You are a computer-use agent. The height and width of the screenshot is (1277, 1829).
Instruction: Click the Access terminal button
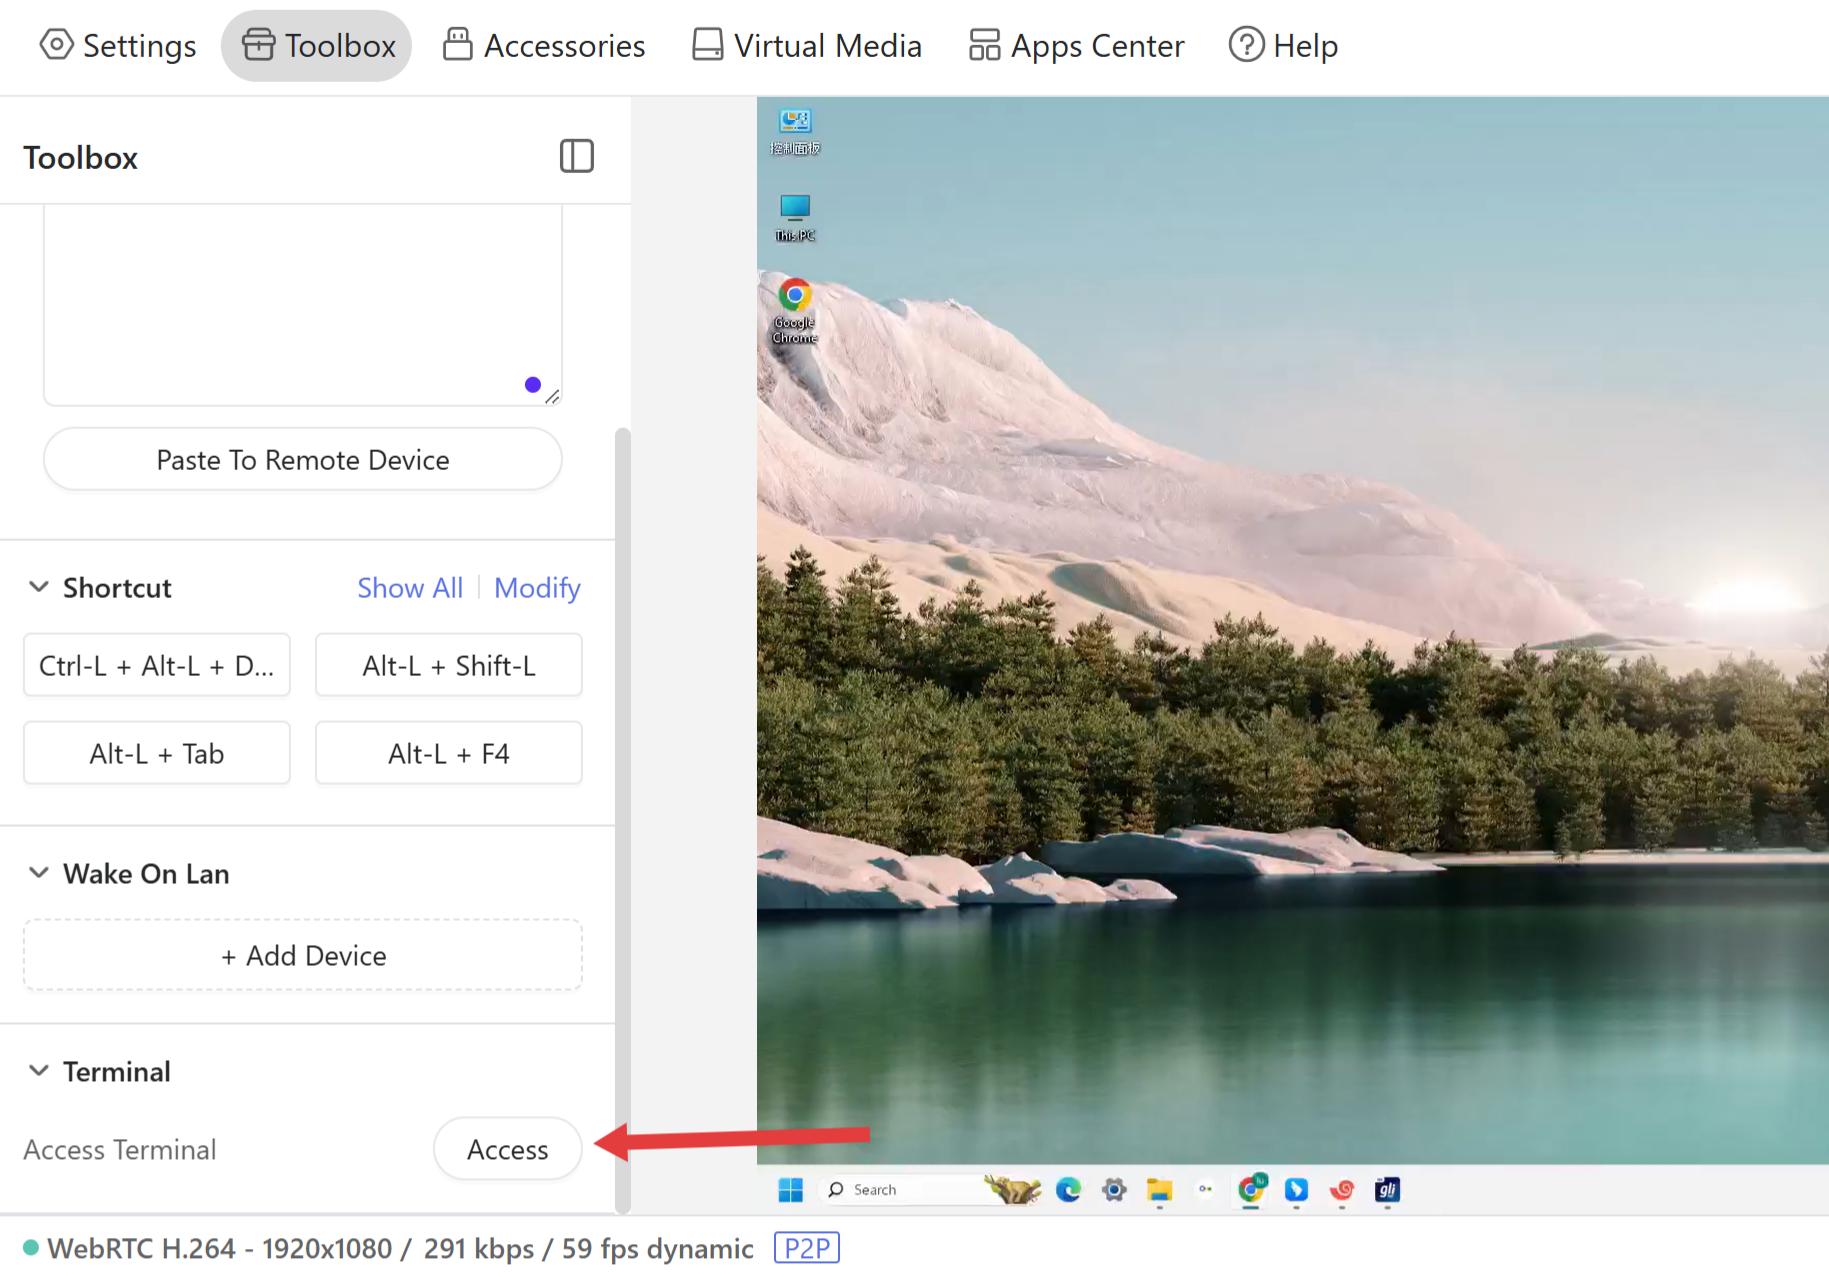point(507,1149)
